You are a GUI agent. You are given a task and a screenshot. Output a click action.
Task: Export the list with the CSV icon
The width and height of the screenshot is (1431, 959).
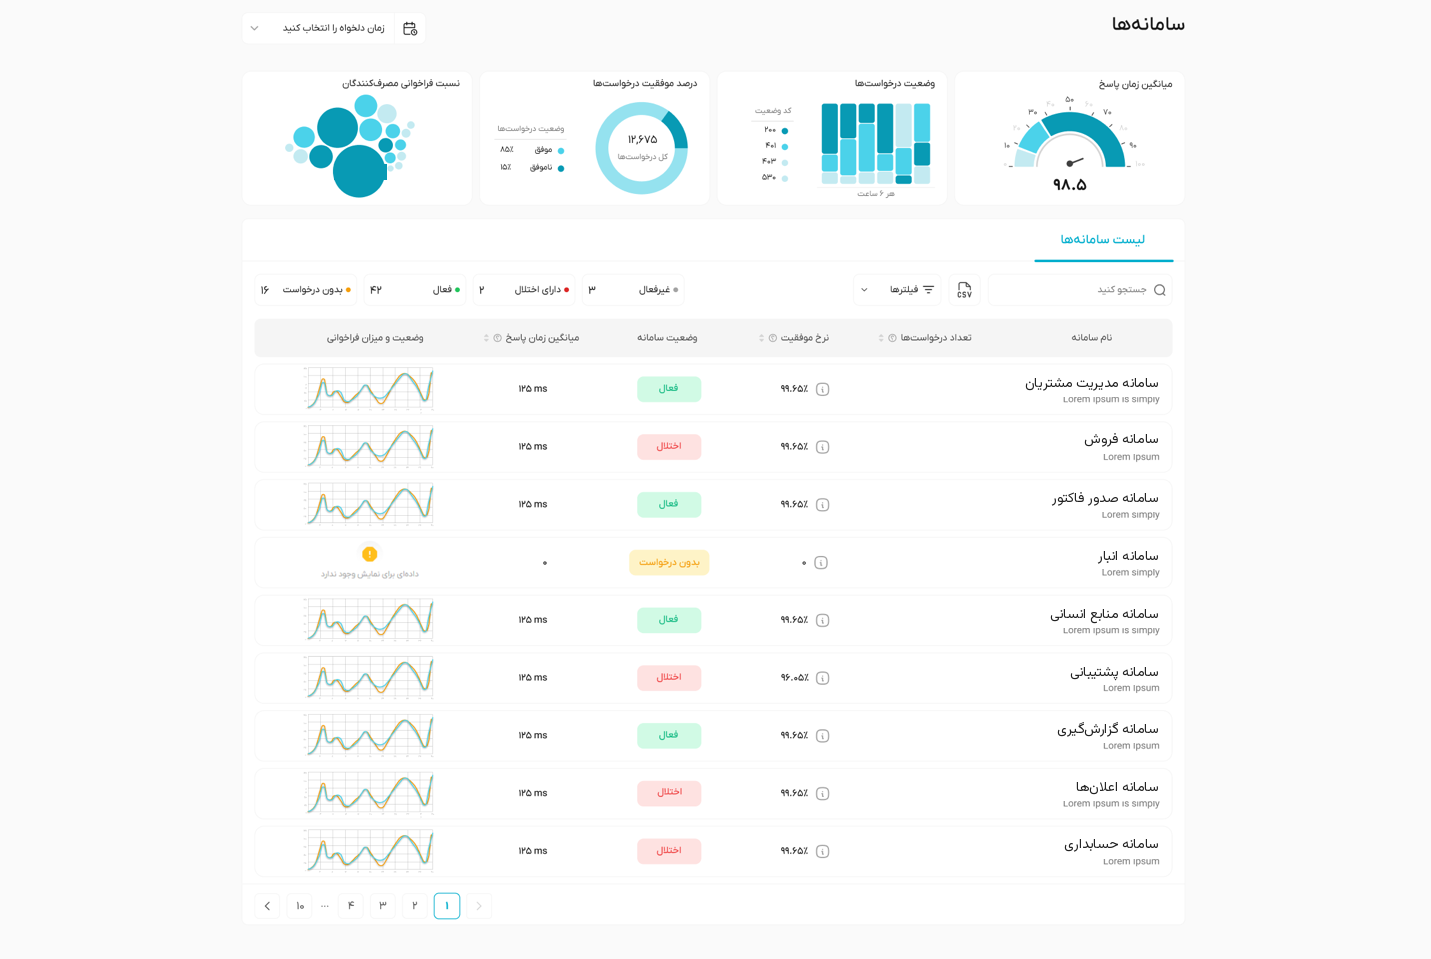[964, 290]
